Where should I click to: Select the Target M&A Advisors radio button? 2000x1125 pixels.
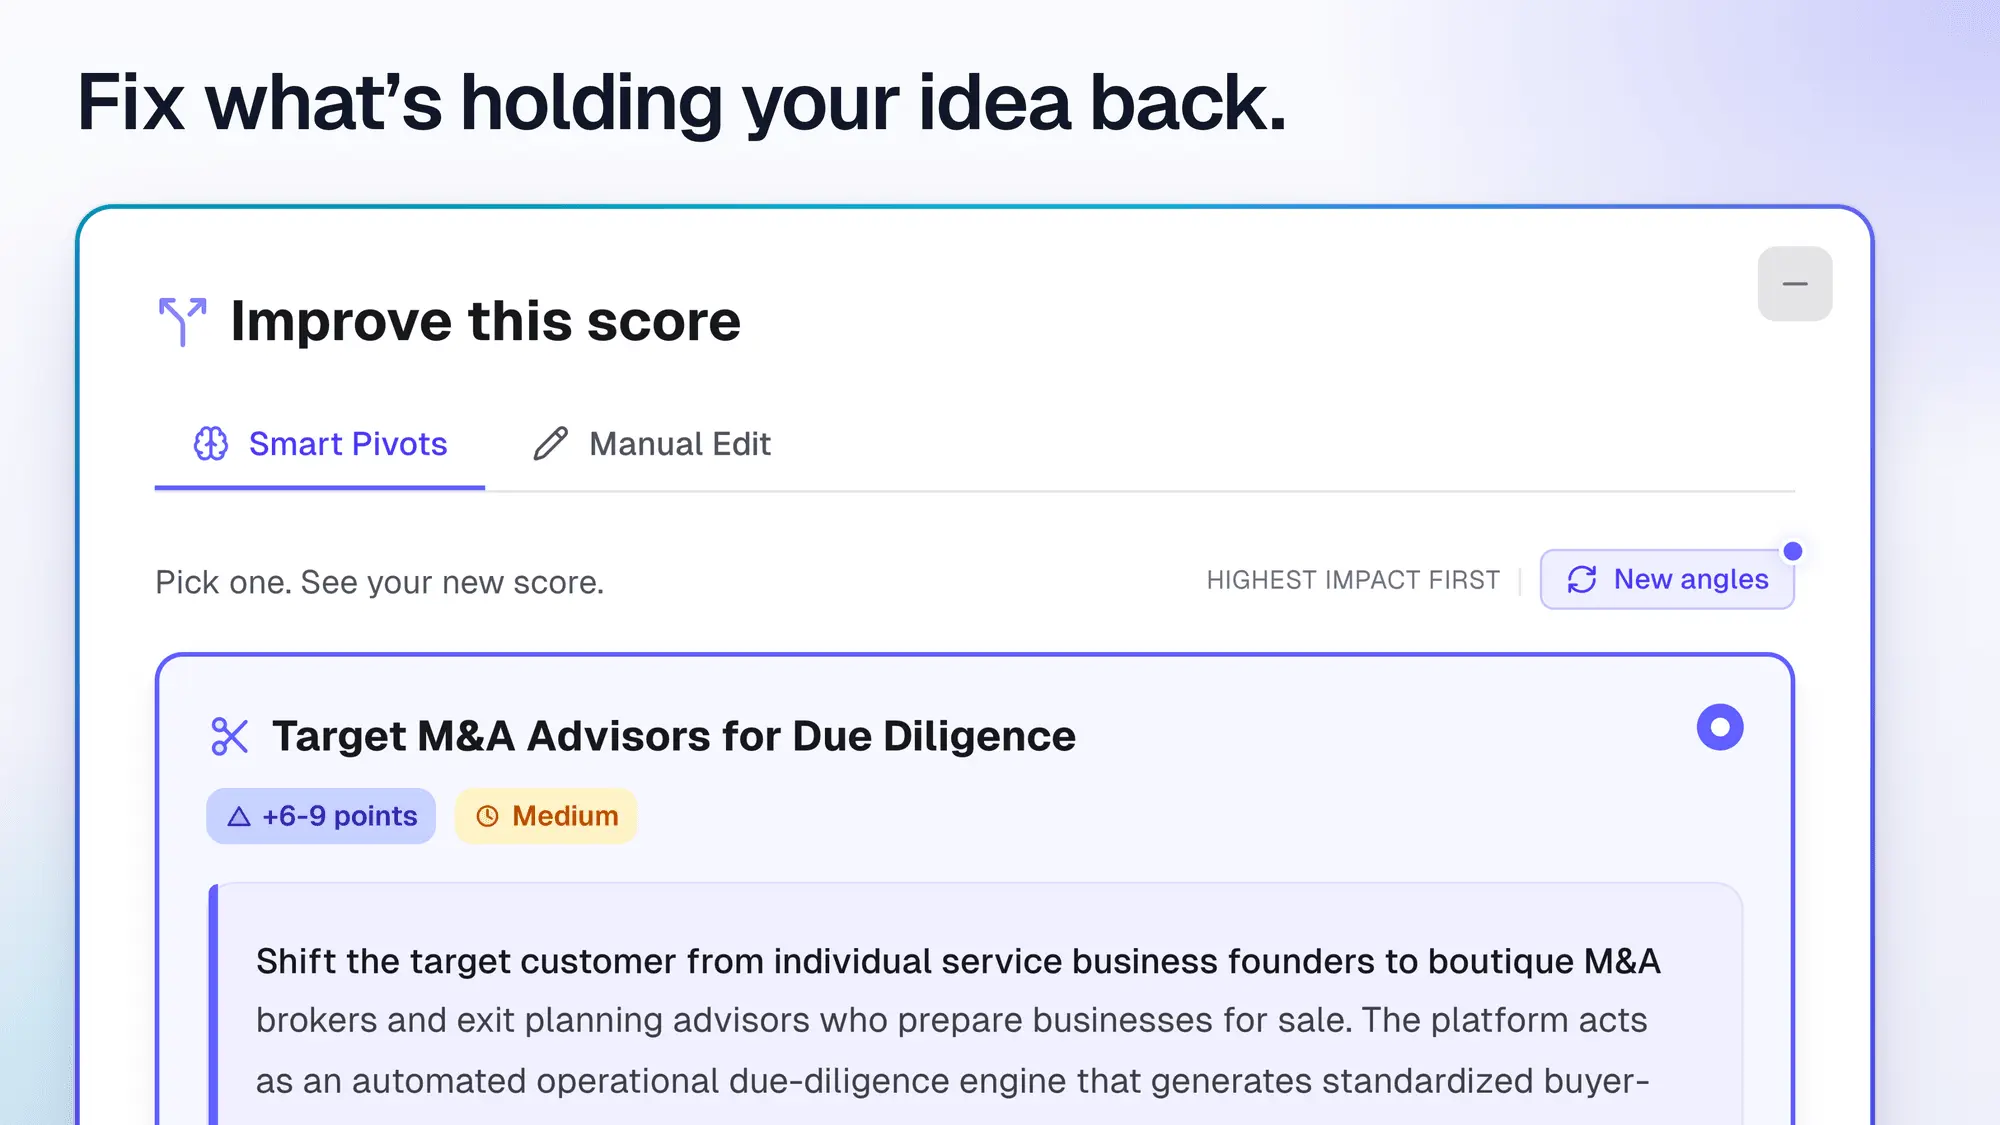[1720, 727]
